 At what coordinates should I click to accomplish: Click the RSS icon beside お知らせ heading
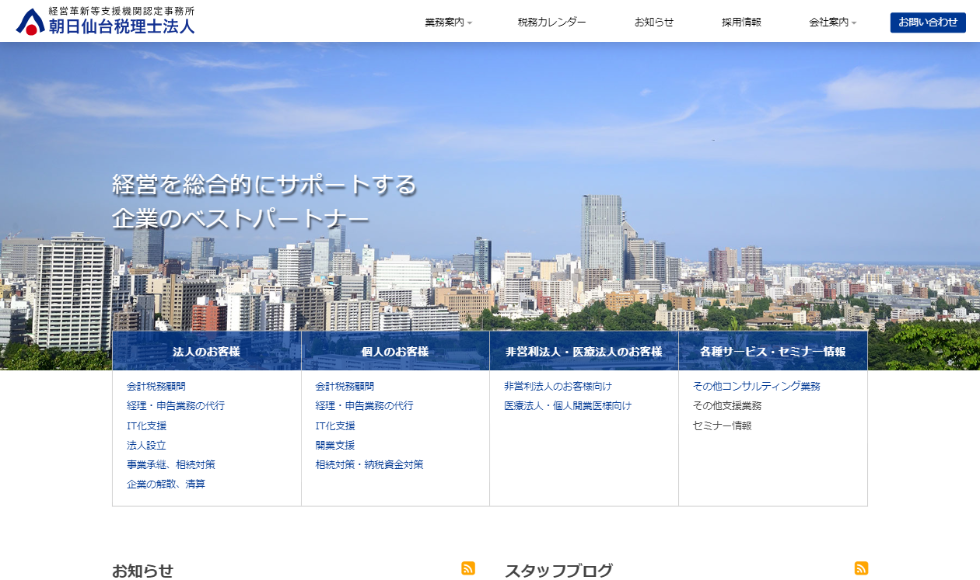468,568
